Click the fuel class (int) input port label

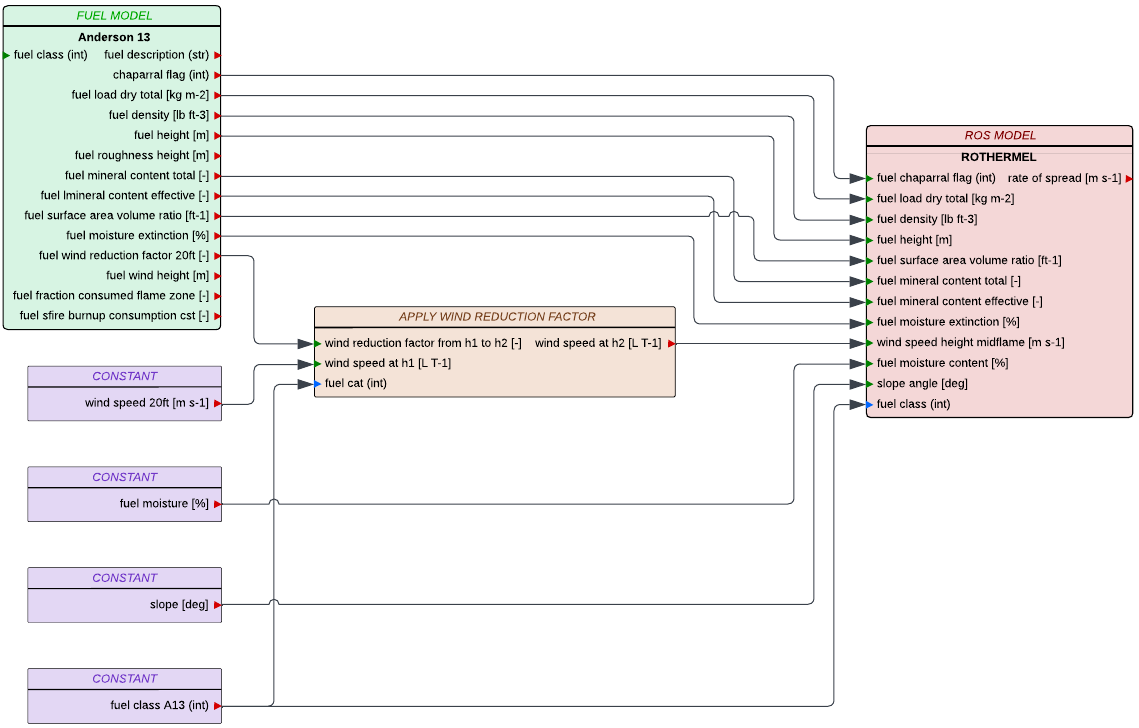pyautogui.click(x=50, y=55)
